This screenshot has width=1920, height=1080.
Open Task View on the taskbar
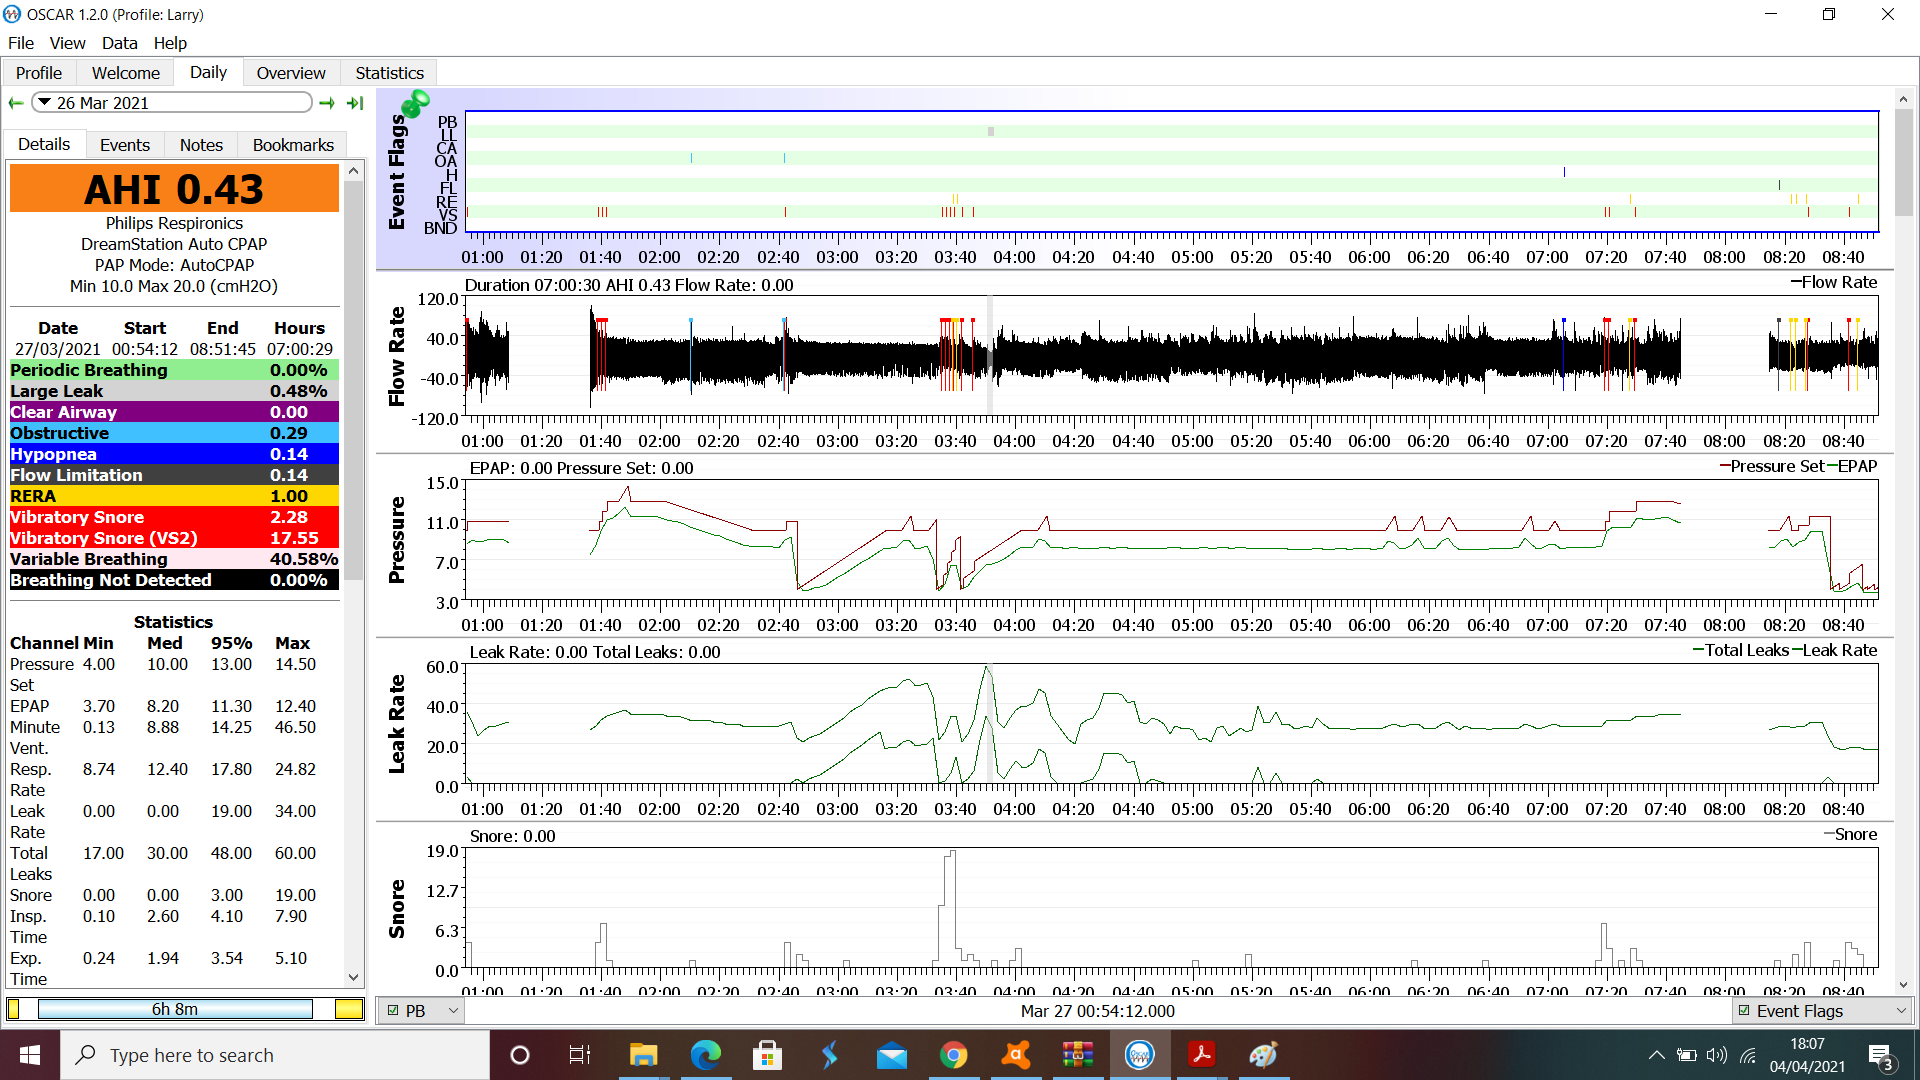[580, 1055]
